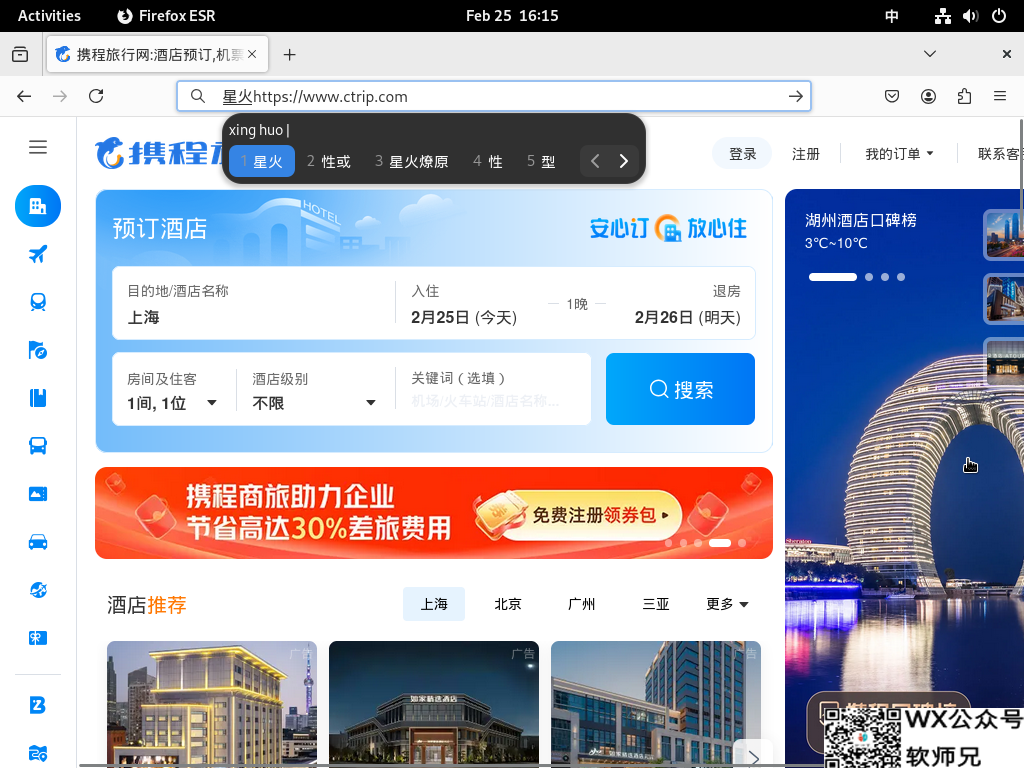Expand the My Orders dropdown

pyautogui.click(x=899, y=154)
